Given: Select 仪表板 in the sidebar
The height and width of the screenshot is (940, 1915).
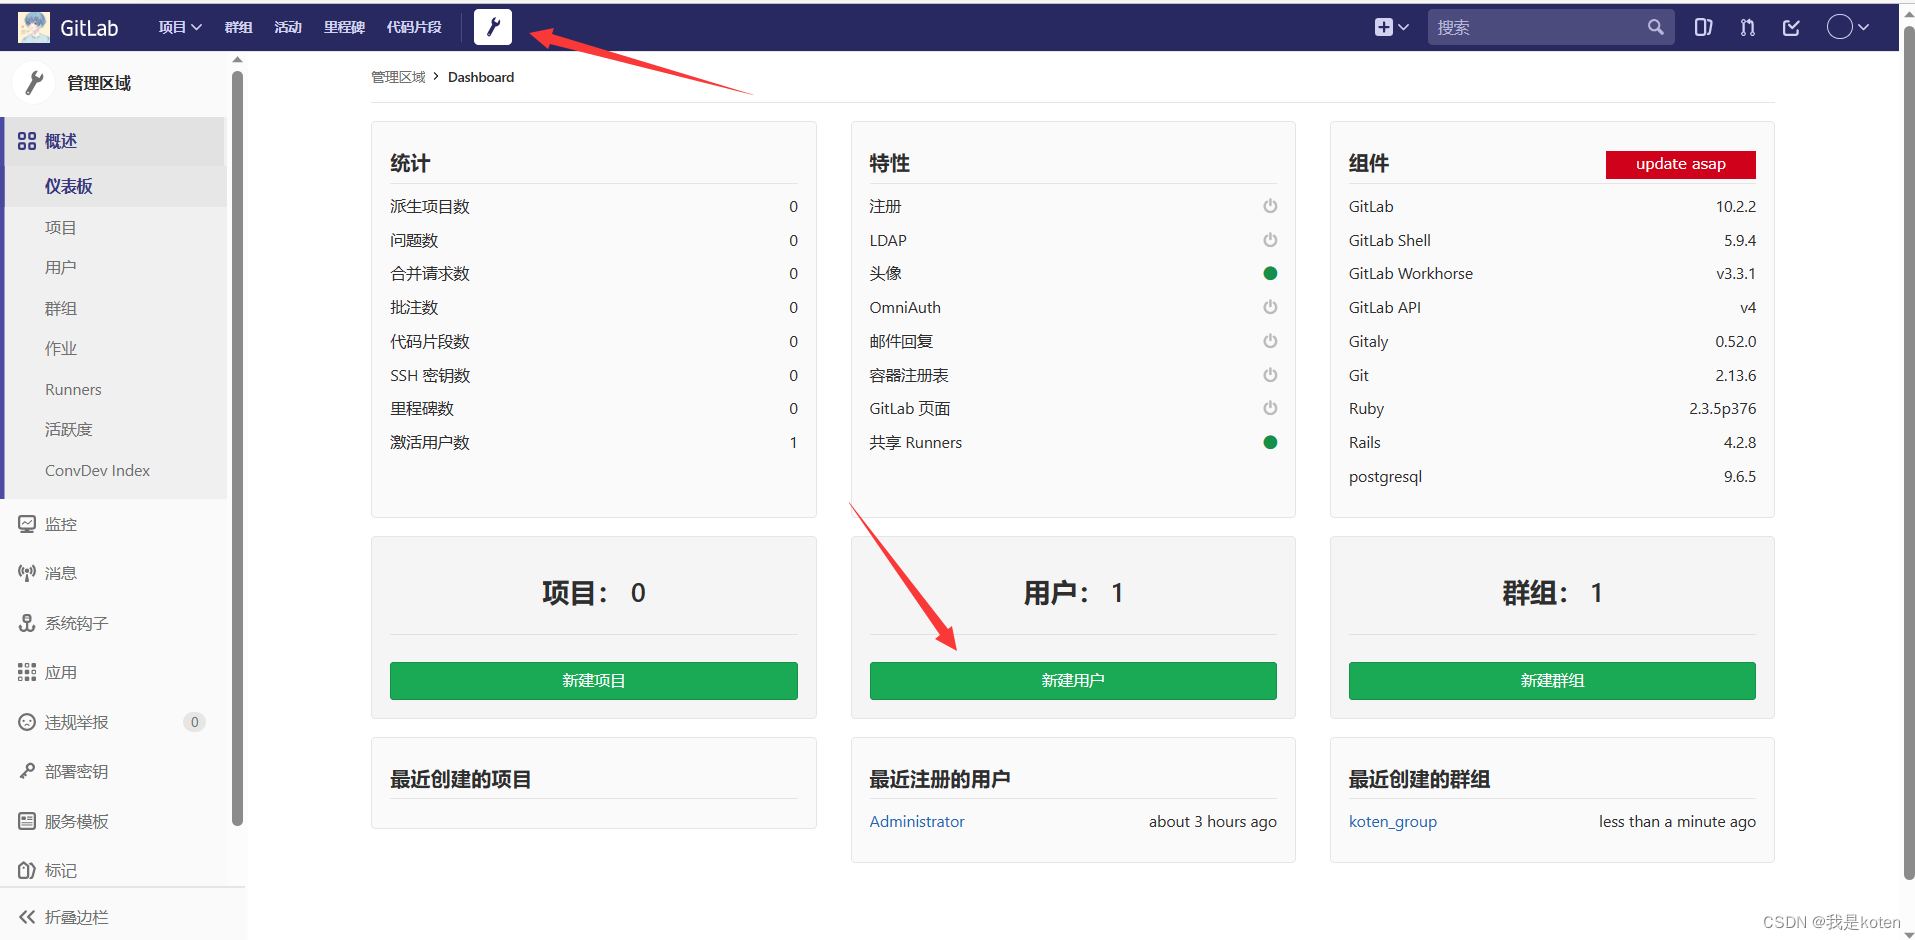Looking at the screenshot, I should (x=68, y=186).
